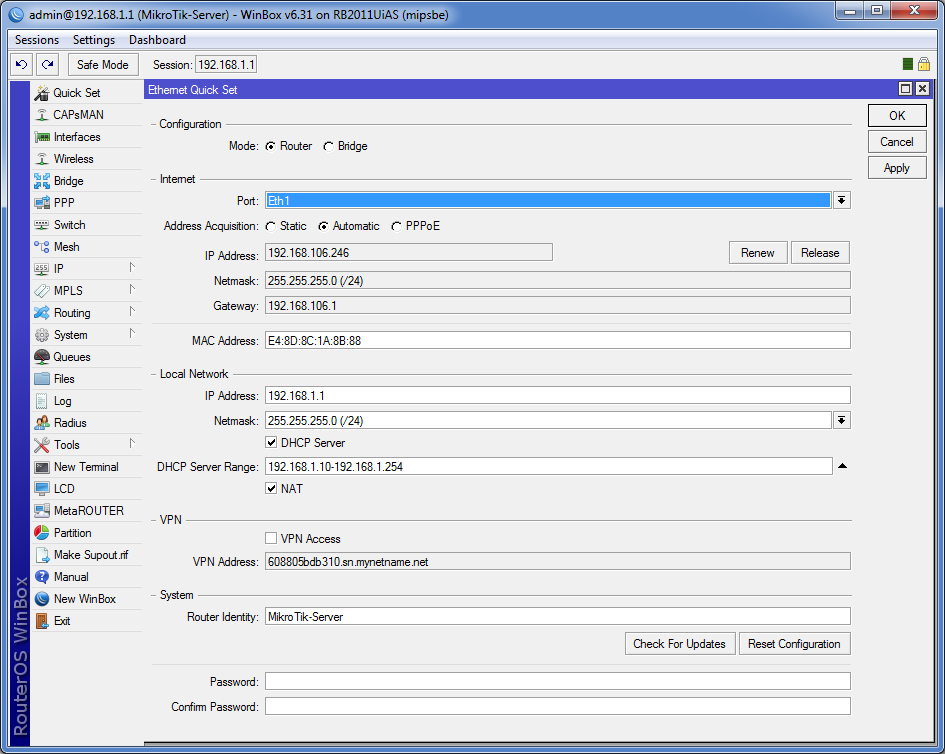
Task: Open the CAPsMAN icon in sidebar
Action: click(42, 115)
